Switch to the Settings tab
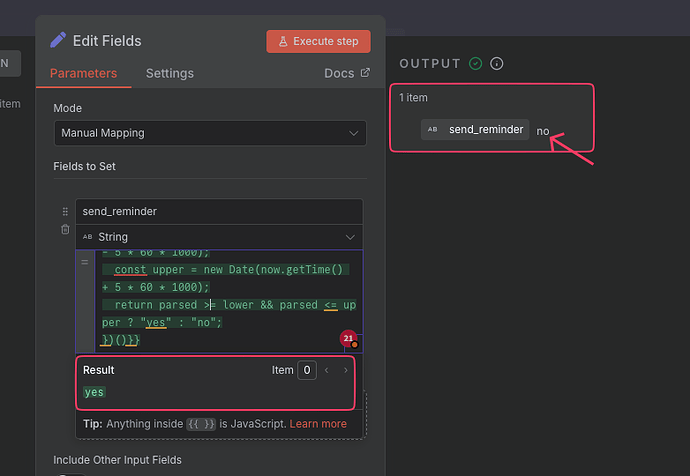The width and height of the screenshot is (690, 476). 170,73
